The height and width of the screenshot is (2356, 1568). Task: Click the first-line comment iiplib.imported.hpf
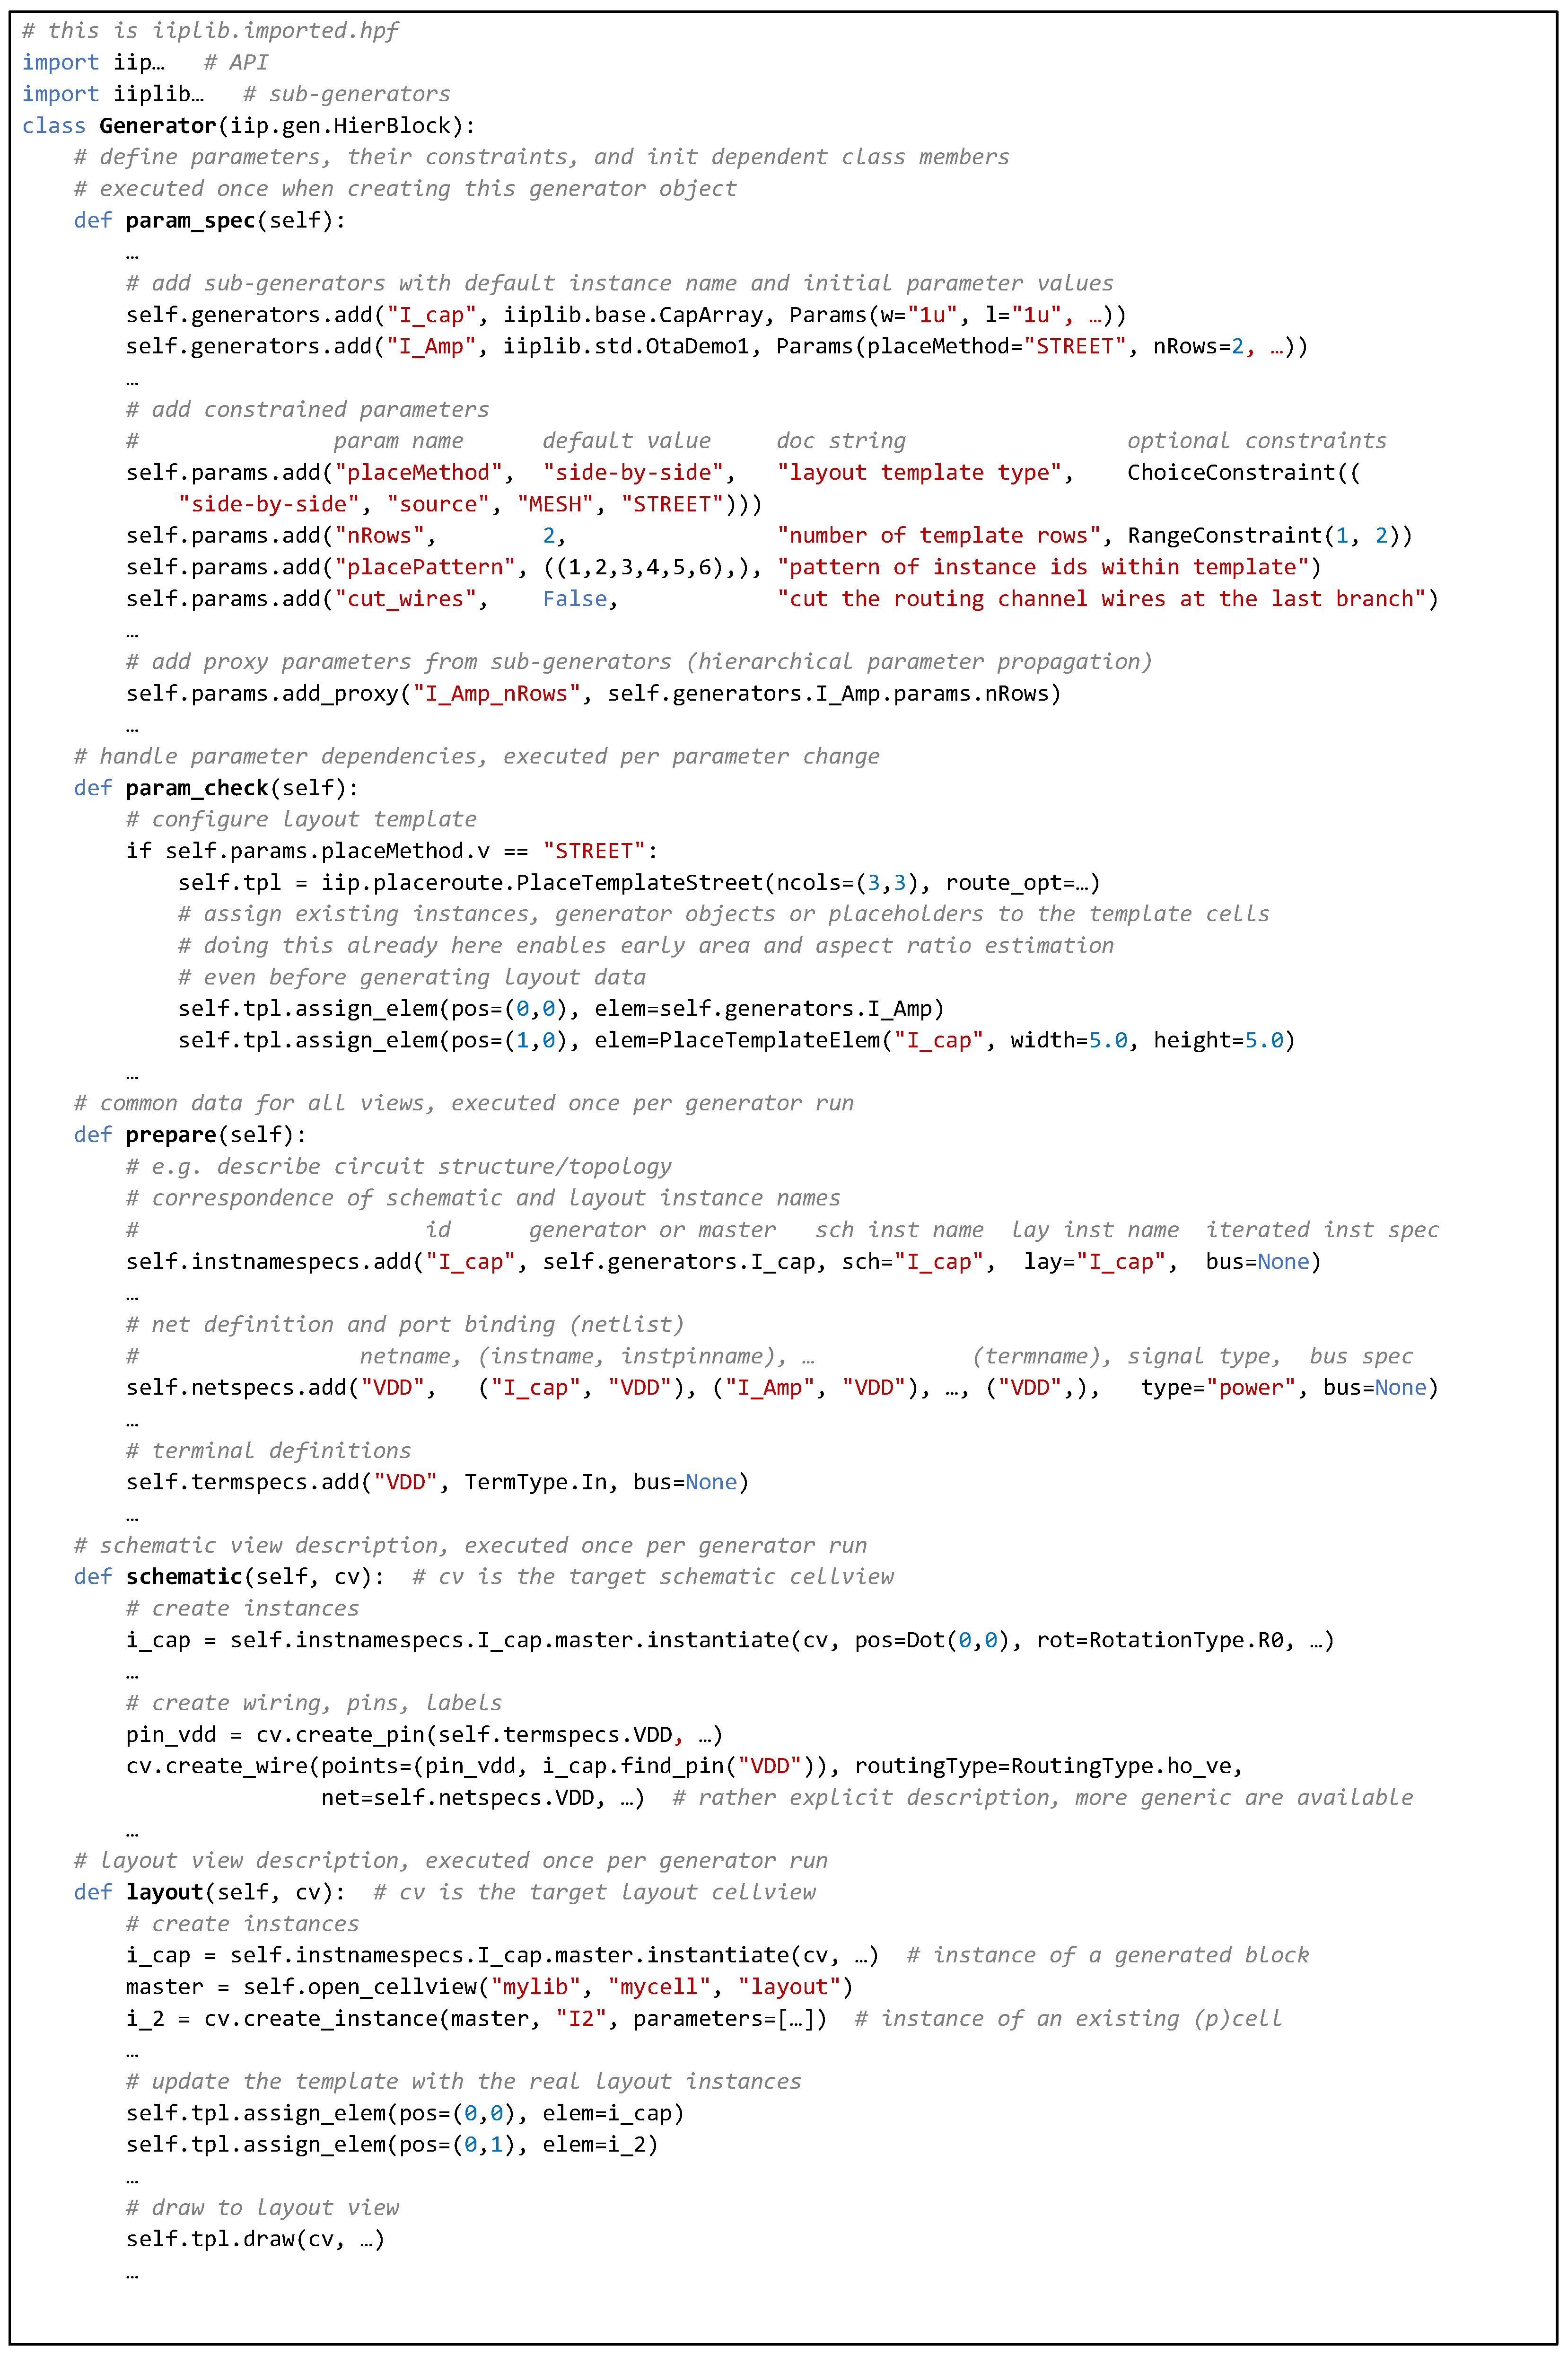point(275,31)
